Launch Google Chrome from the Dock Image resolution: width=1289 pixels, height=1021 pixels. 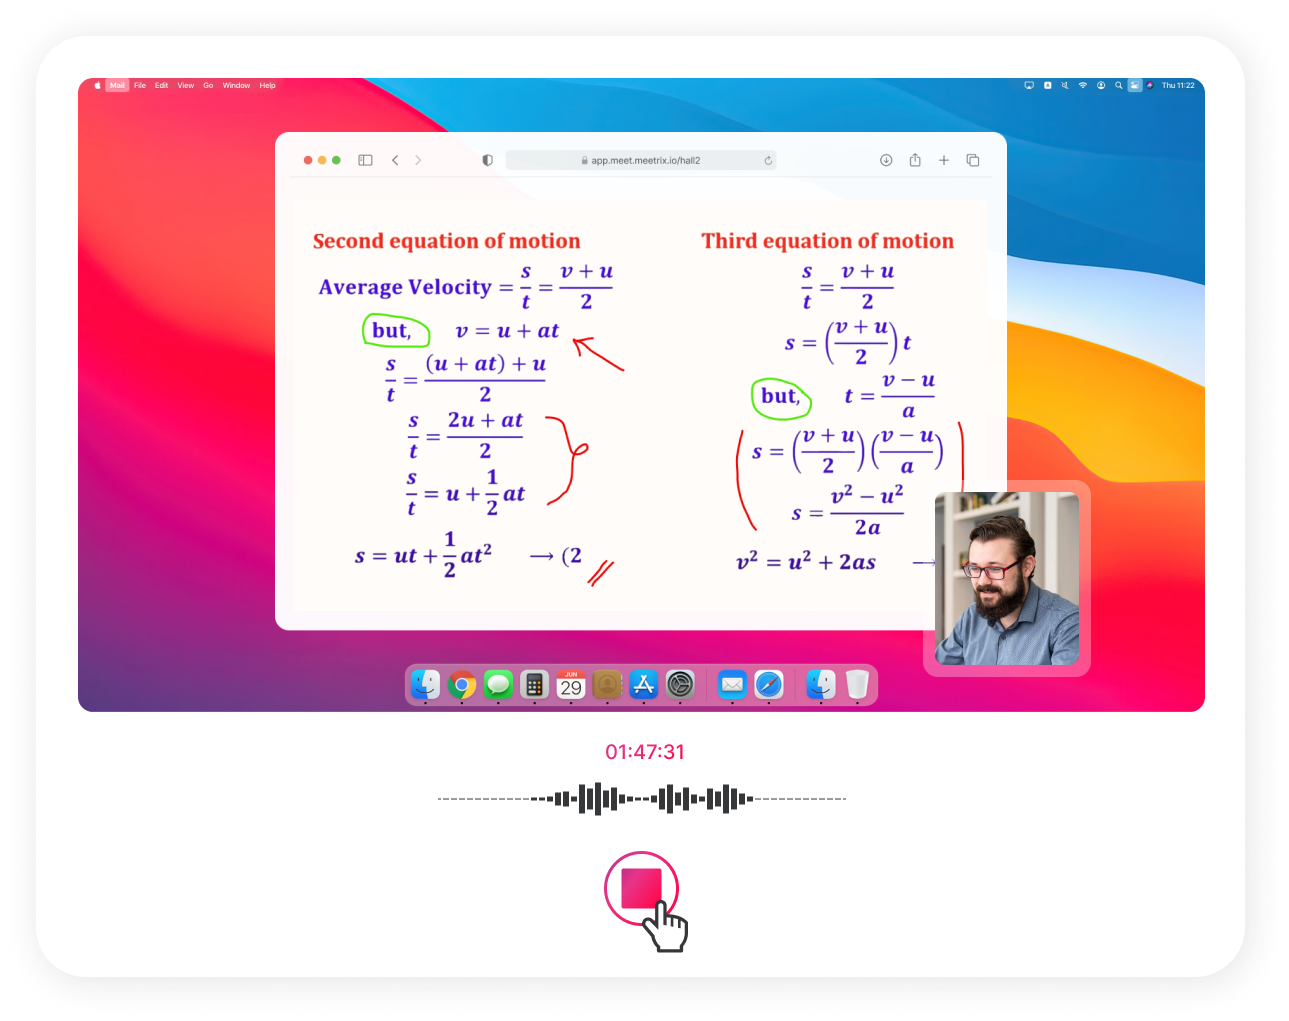point(461,685)
